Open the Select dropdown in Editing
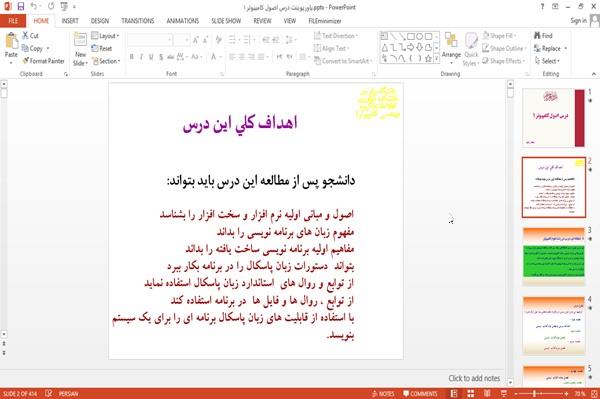The width and height of the screenshot is (600, 399). pyautogui.click(x=547, y=61)
